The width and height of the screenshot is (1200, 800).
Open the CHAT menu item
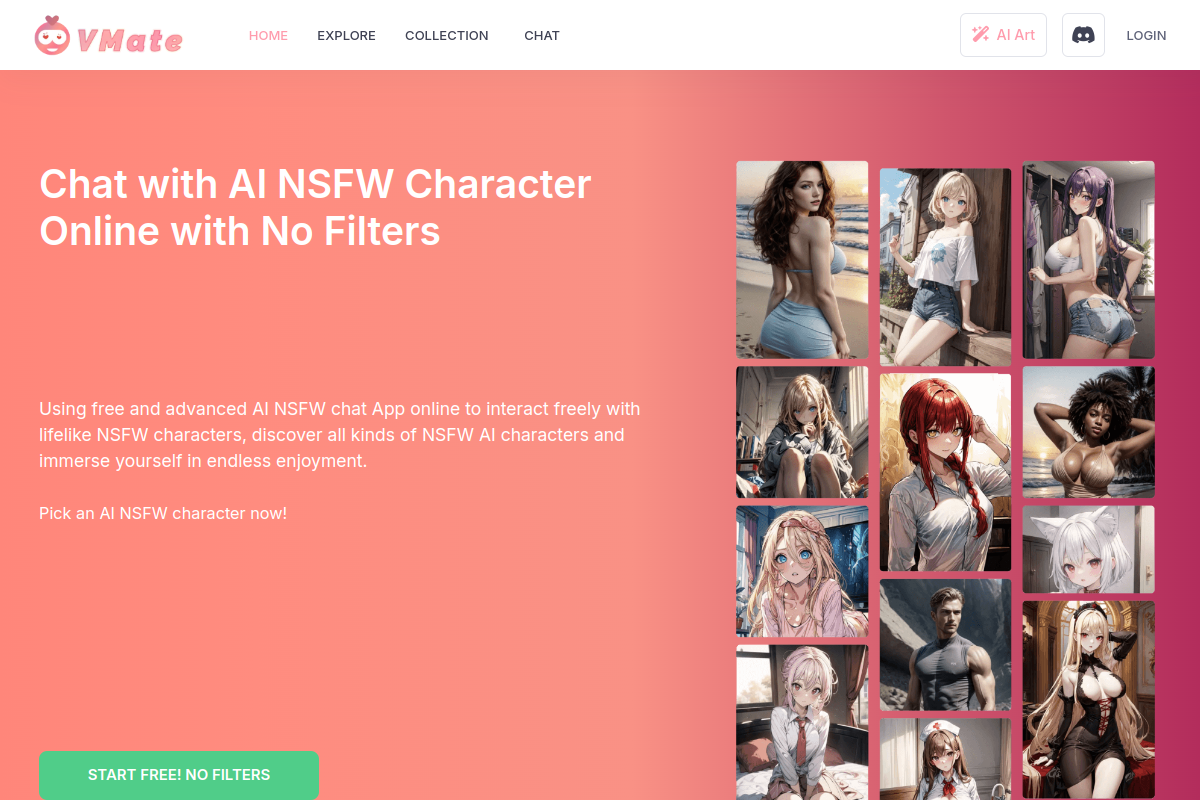point(542,35)
